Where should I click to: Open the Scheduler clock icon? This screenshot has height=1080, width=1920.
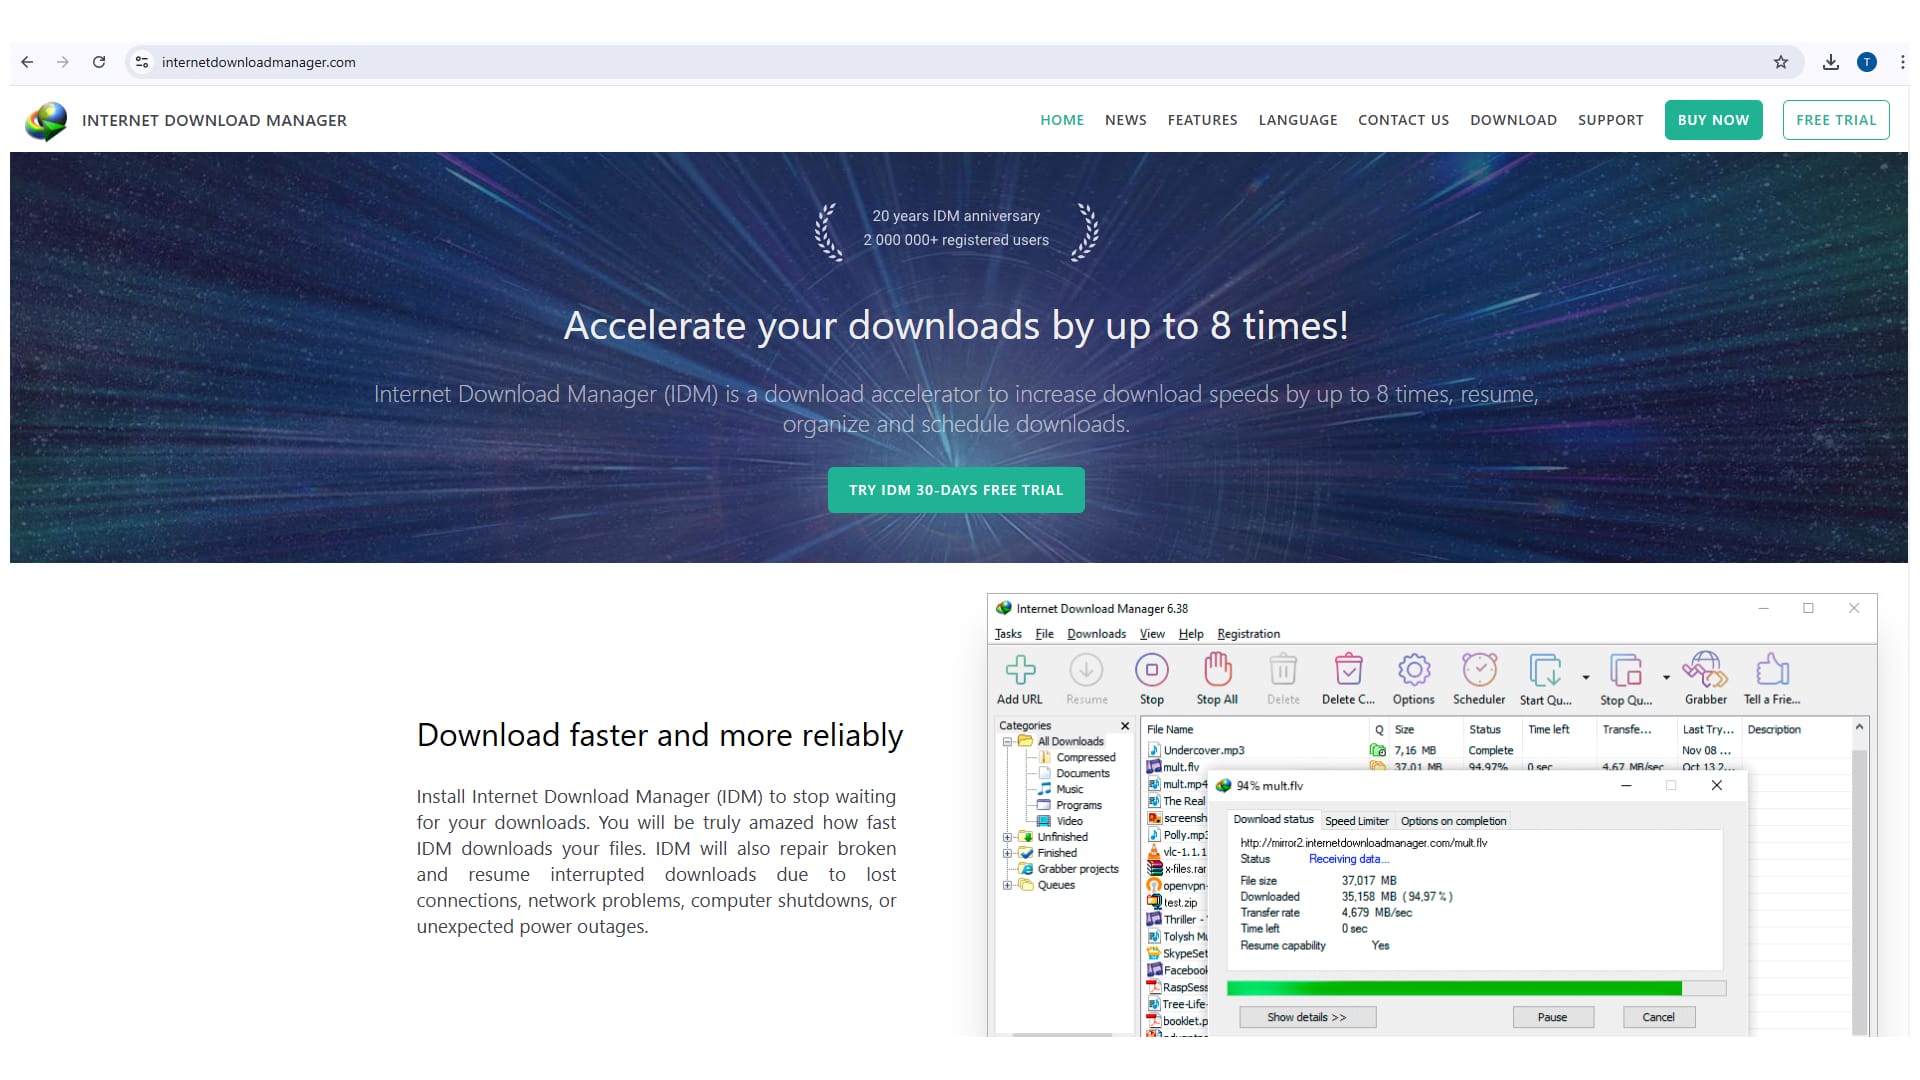click(x=1479, y=670)
